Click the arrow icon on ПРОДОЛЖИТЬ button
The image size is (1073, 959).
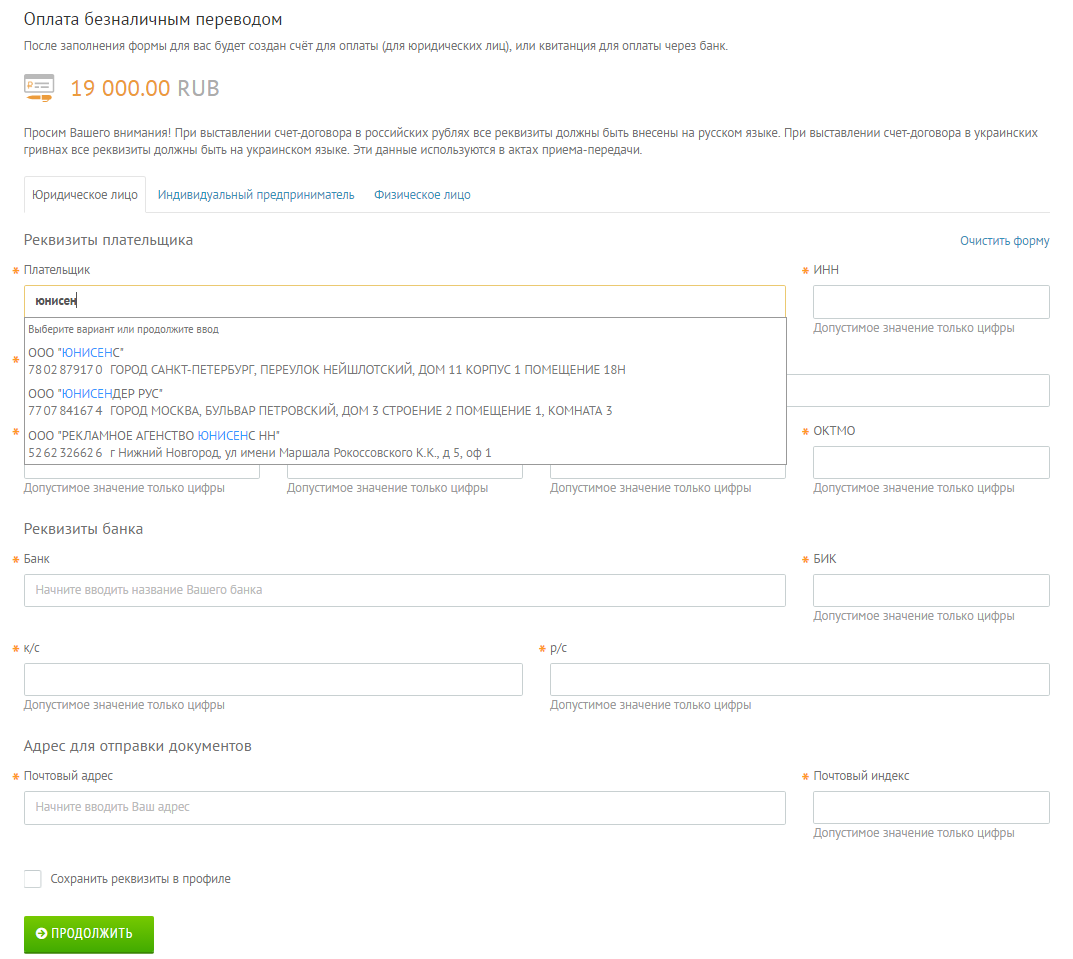[x=41, y=934]
